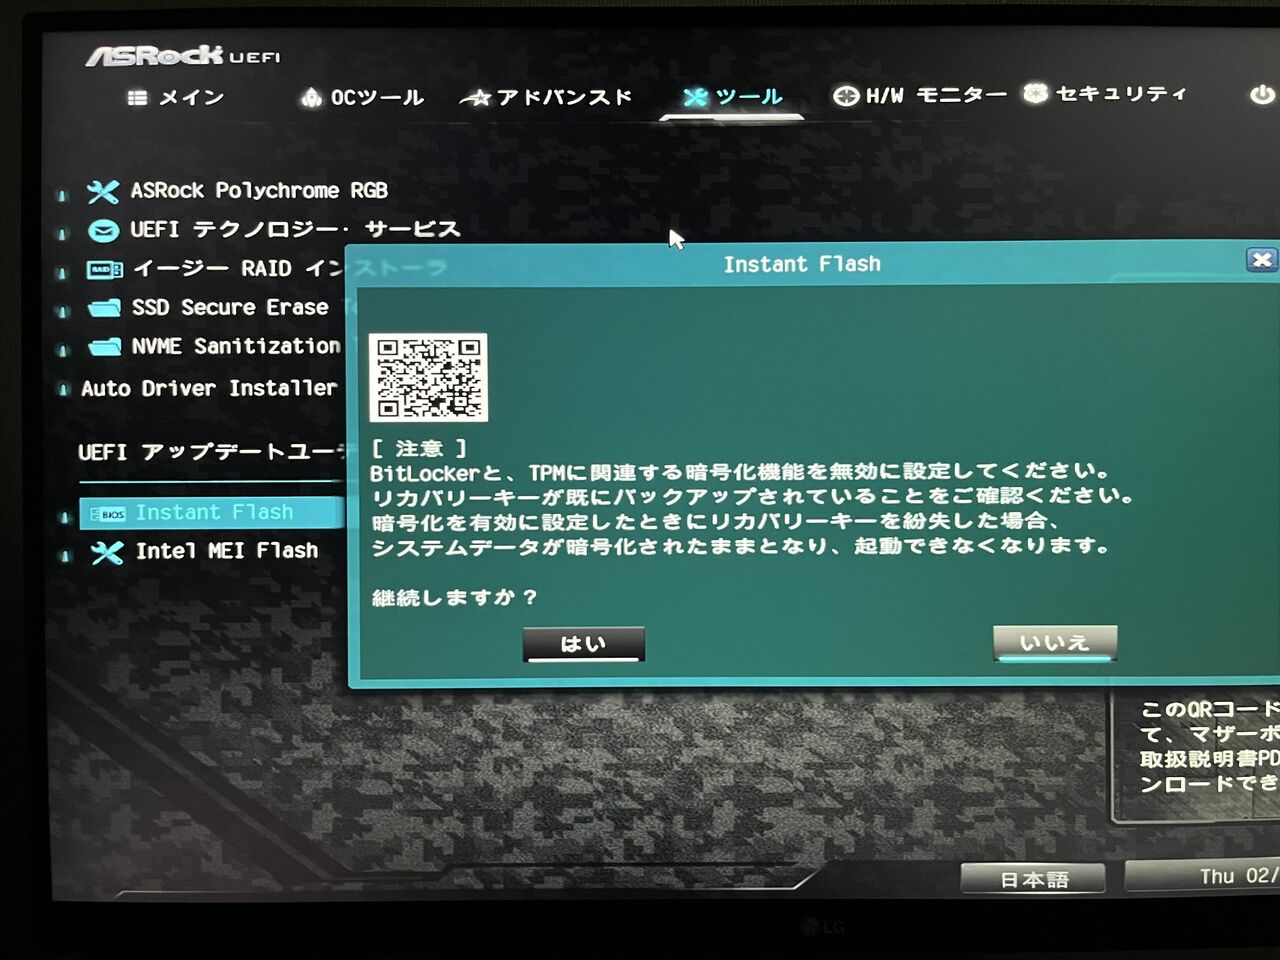Screen dimensions: 1280x960
Task: Click the NVME Sanitization folder icon
Action: click(105, 347)
